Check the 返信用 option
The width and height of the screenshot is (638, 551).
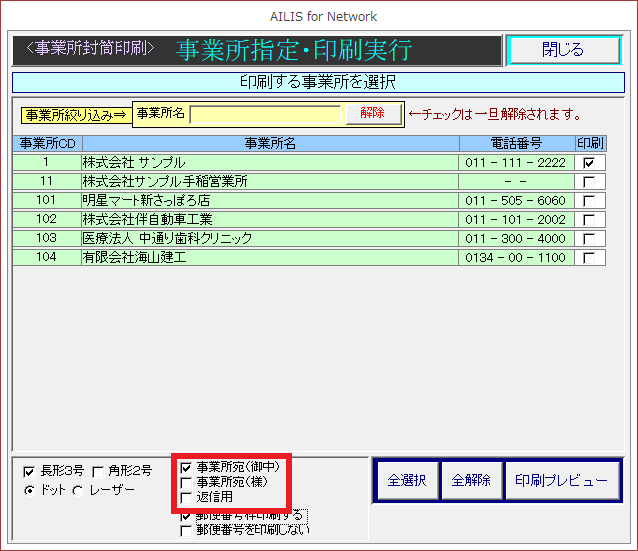(186, 497)
